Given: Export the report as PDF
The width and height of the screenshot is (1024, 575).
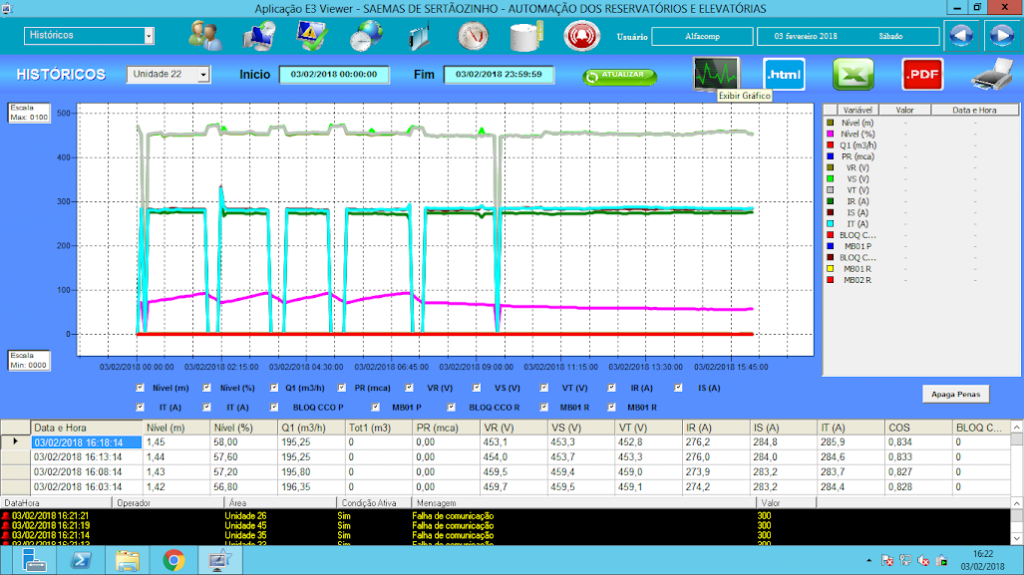Looking at the screenshot, I should (922, 74).
